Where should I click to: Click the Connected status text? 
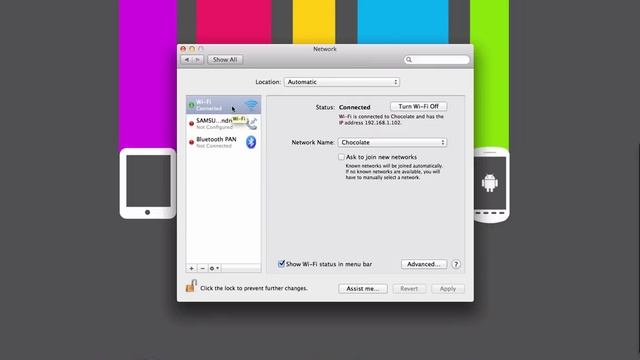pyautogui.click(x=355, y=107)
